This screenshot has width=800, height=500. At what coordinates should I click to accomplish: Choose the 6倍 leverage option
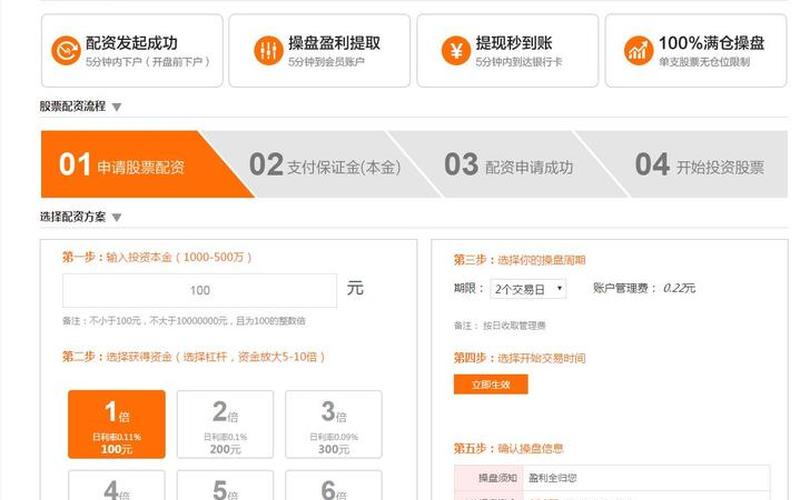click(334, 485)
